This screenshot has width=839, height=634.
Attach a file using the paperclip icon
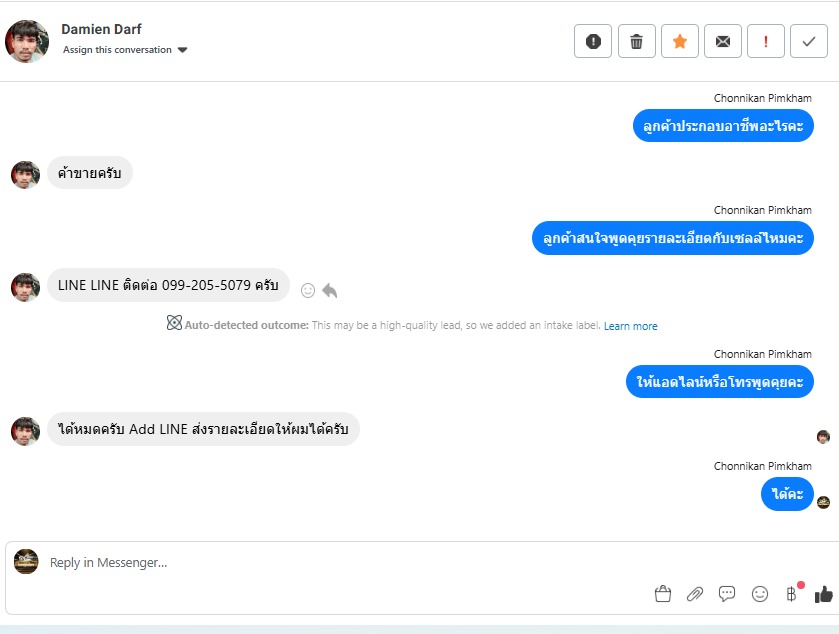pyautogui.click(x=695, y=594)
